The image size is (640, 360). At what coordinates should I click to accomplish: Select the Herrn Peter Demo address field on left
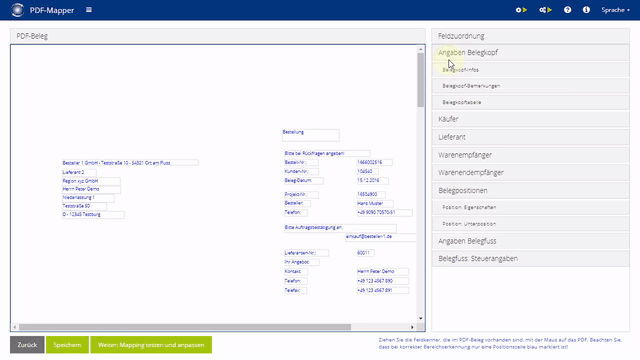(x=91, y=189)
